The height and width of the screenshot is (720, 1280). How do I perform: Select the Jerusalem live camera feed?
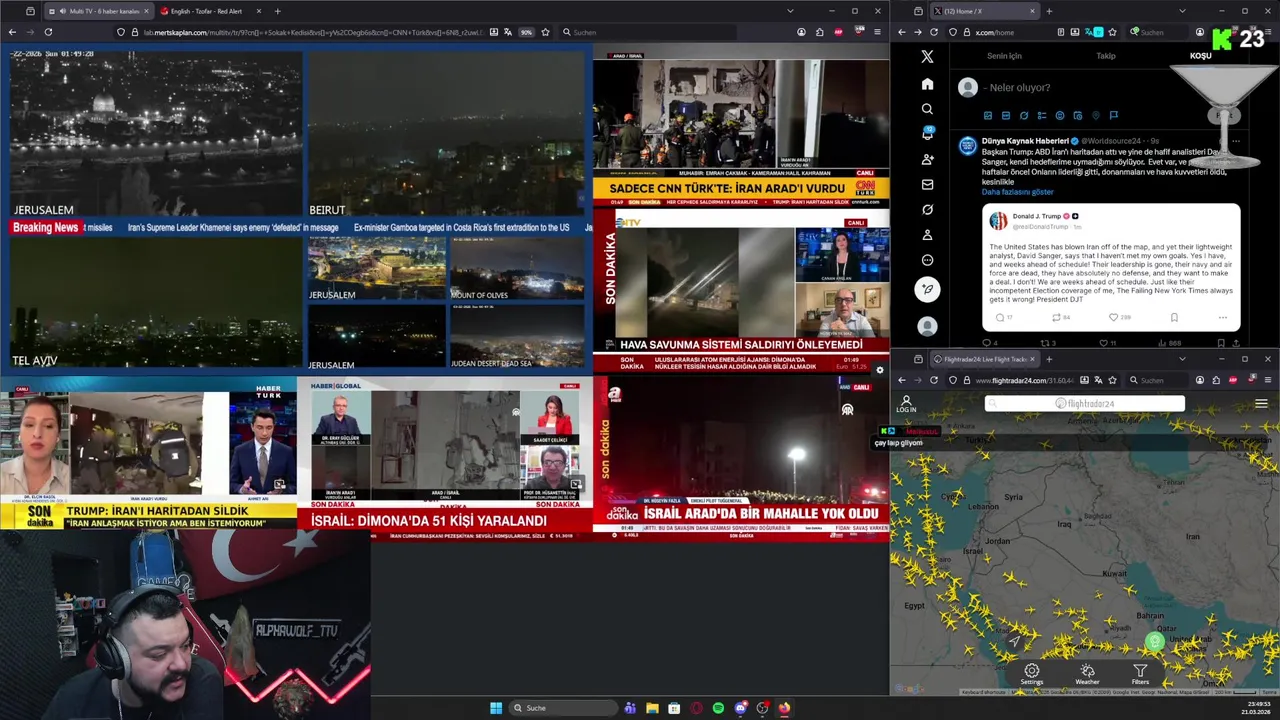155,132
